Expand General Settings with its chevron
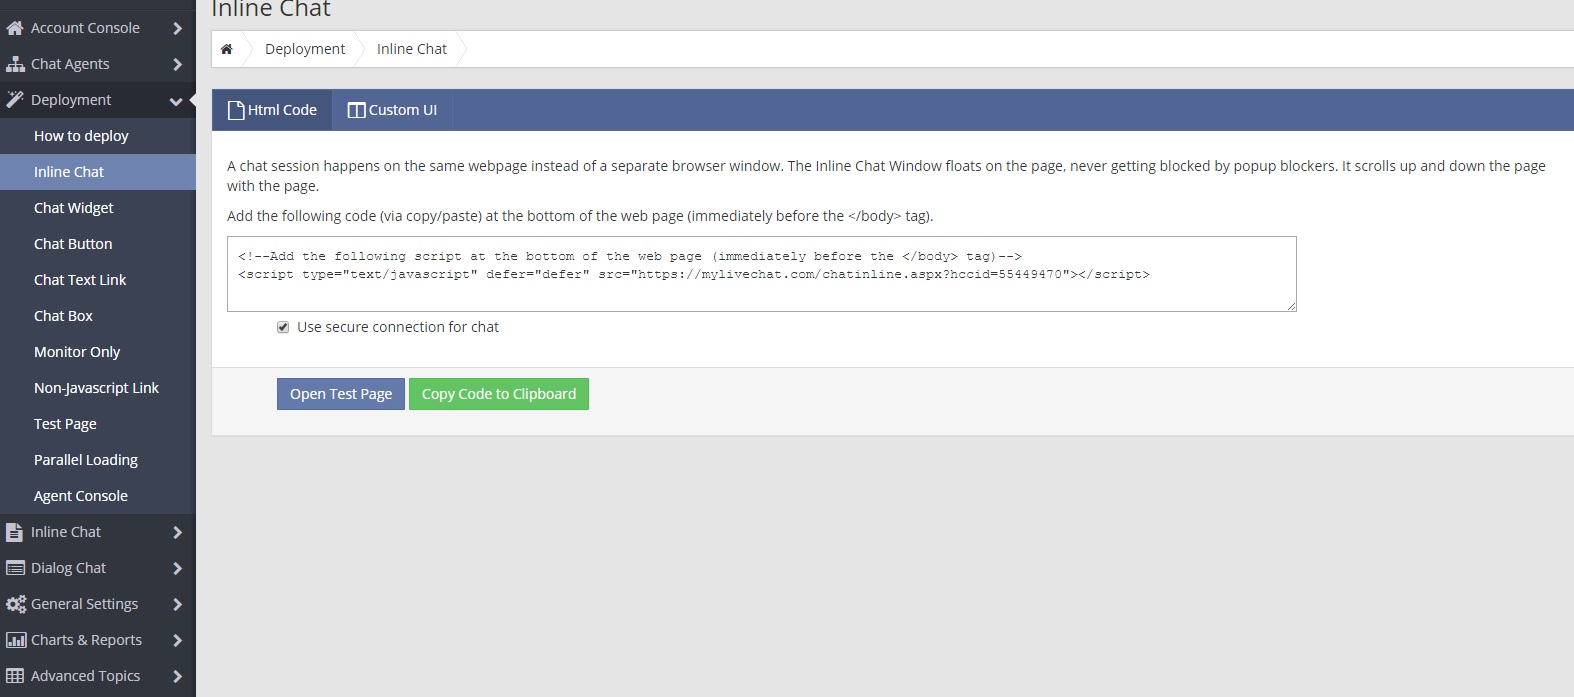The height and width of the screenshot is (697, 1574). tap(177, 604)
